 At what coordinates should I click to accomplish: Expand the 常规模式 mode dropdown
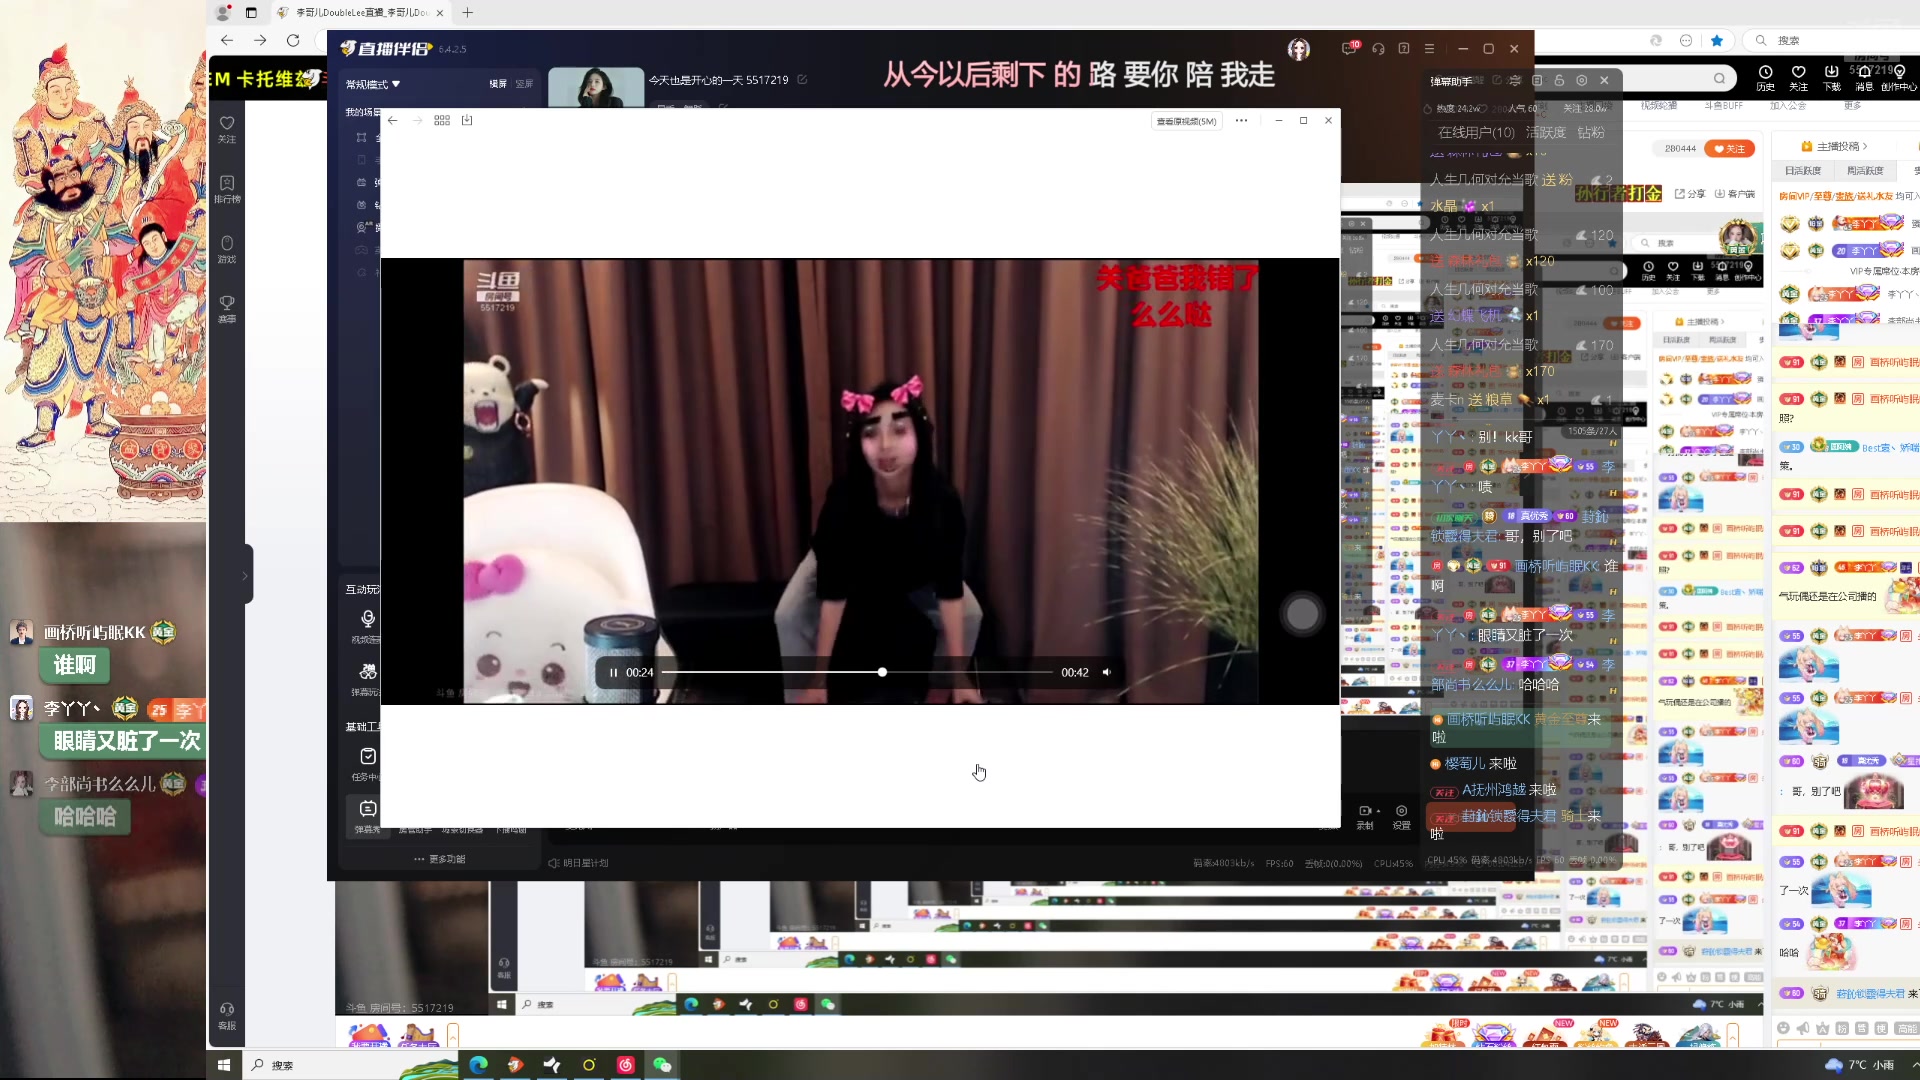pyautogui.click(x=373, y=84)
